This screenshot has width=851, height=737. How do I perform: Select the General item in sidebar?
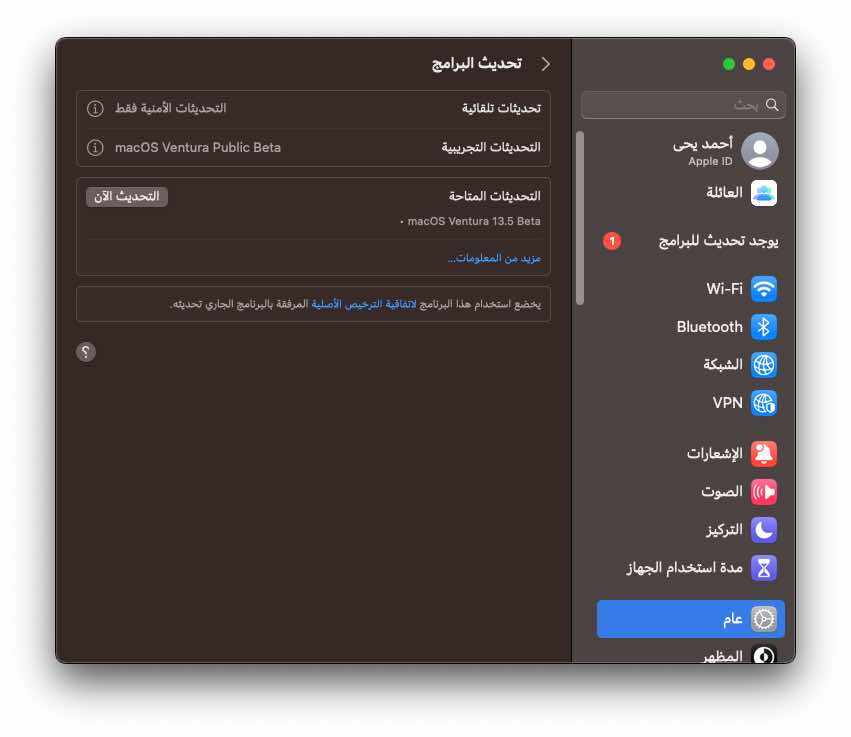point(690,619)
